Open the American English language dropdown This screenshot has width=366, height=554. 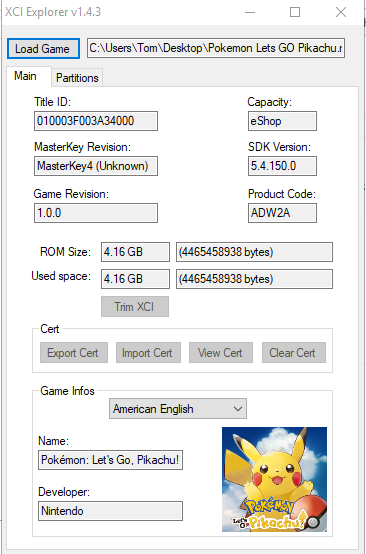[x=178, y=409]
